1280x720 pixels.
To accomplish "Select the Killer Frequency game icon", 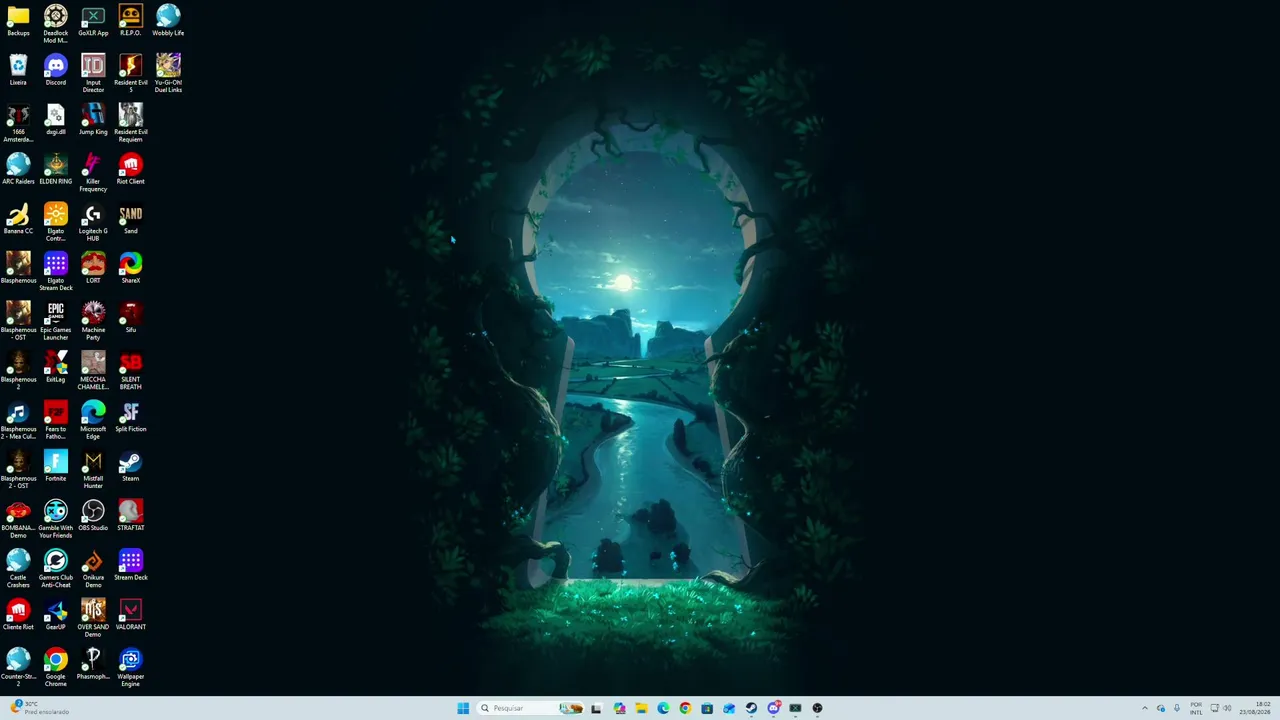I will pos(93,173).
